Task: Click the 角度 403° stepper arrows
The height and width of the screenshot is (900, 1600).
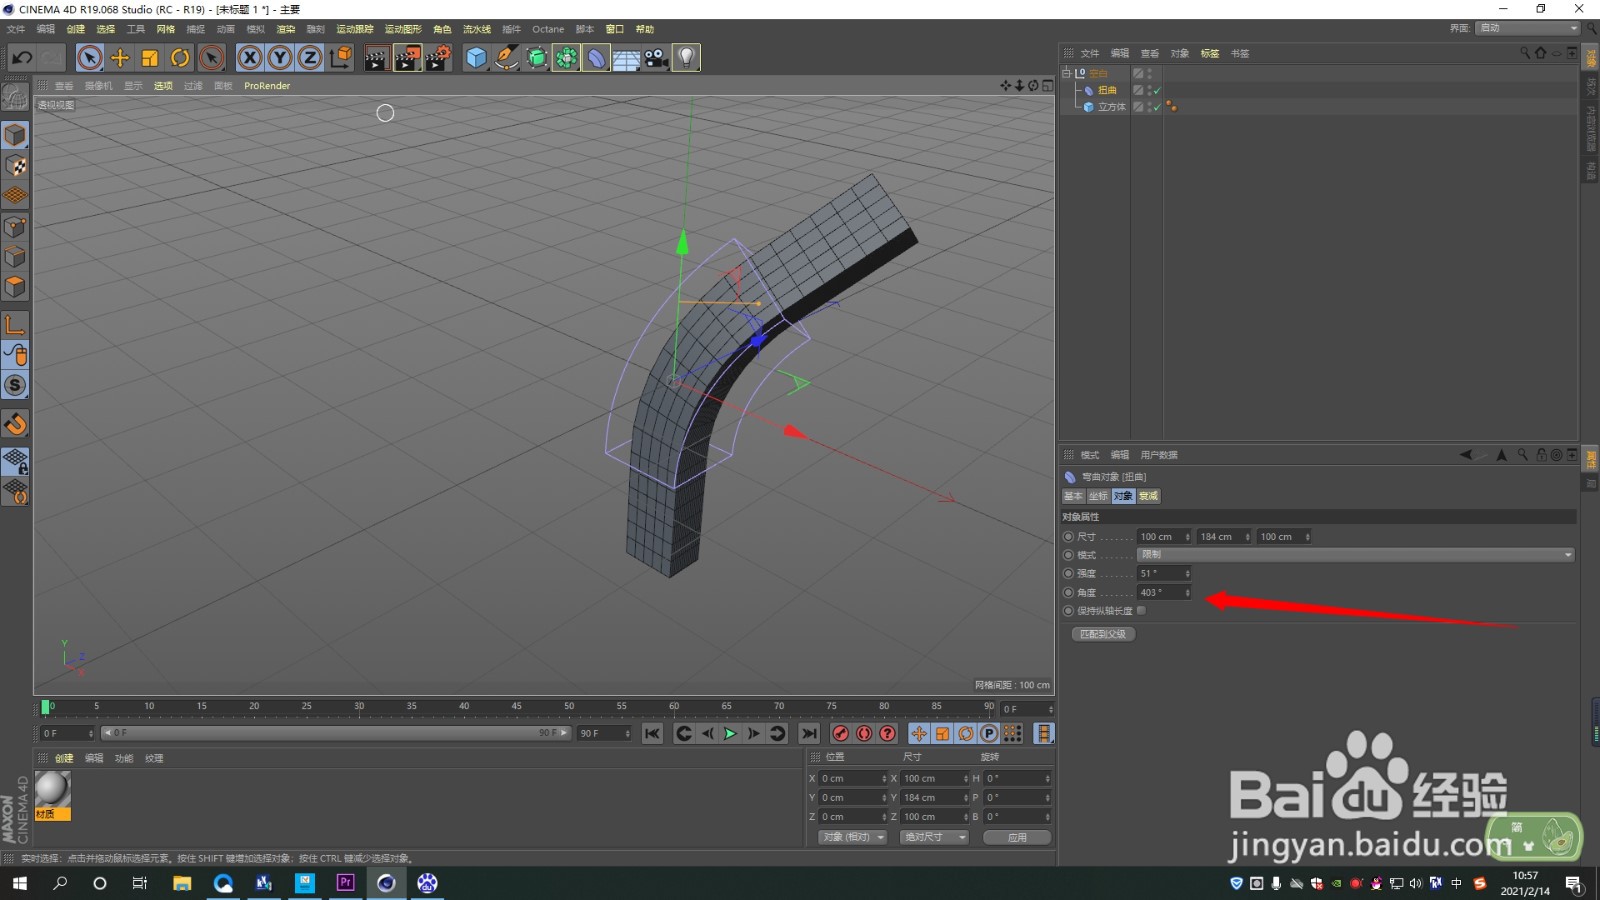Action: pyautogui.click(x=1188, y=593)
